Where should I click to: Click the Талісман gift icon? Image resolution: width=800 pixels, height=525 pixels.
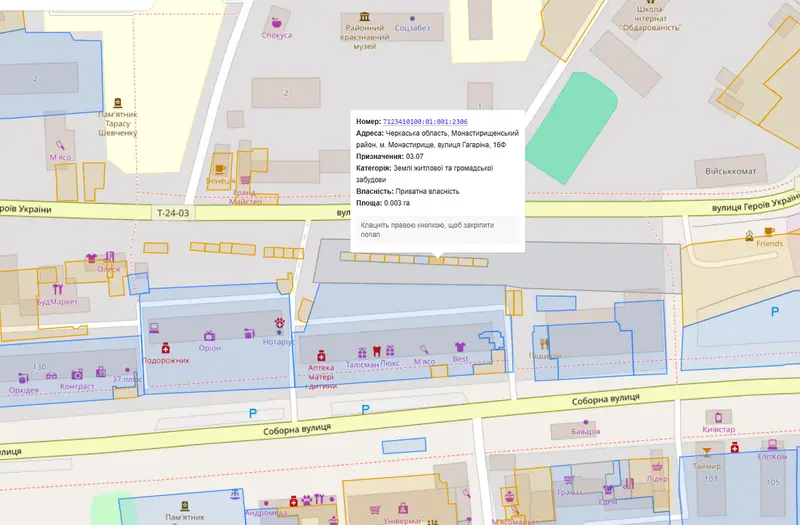point(362,352)
